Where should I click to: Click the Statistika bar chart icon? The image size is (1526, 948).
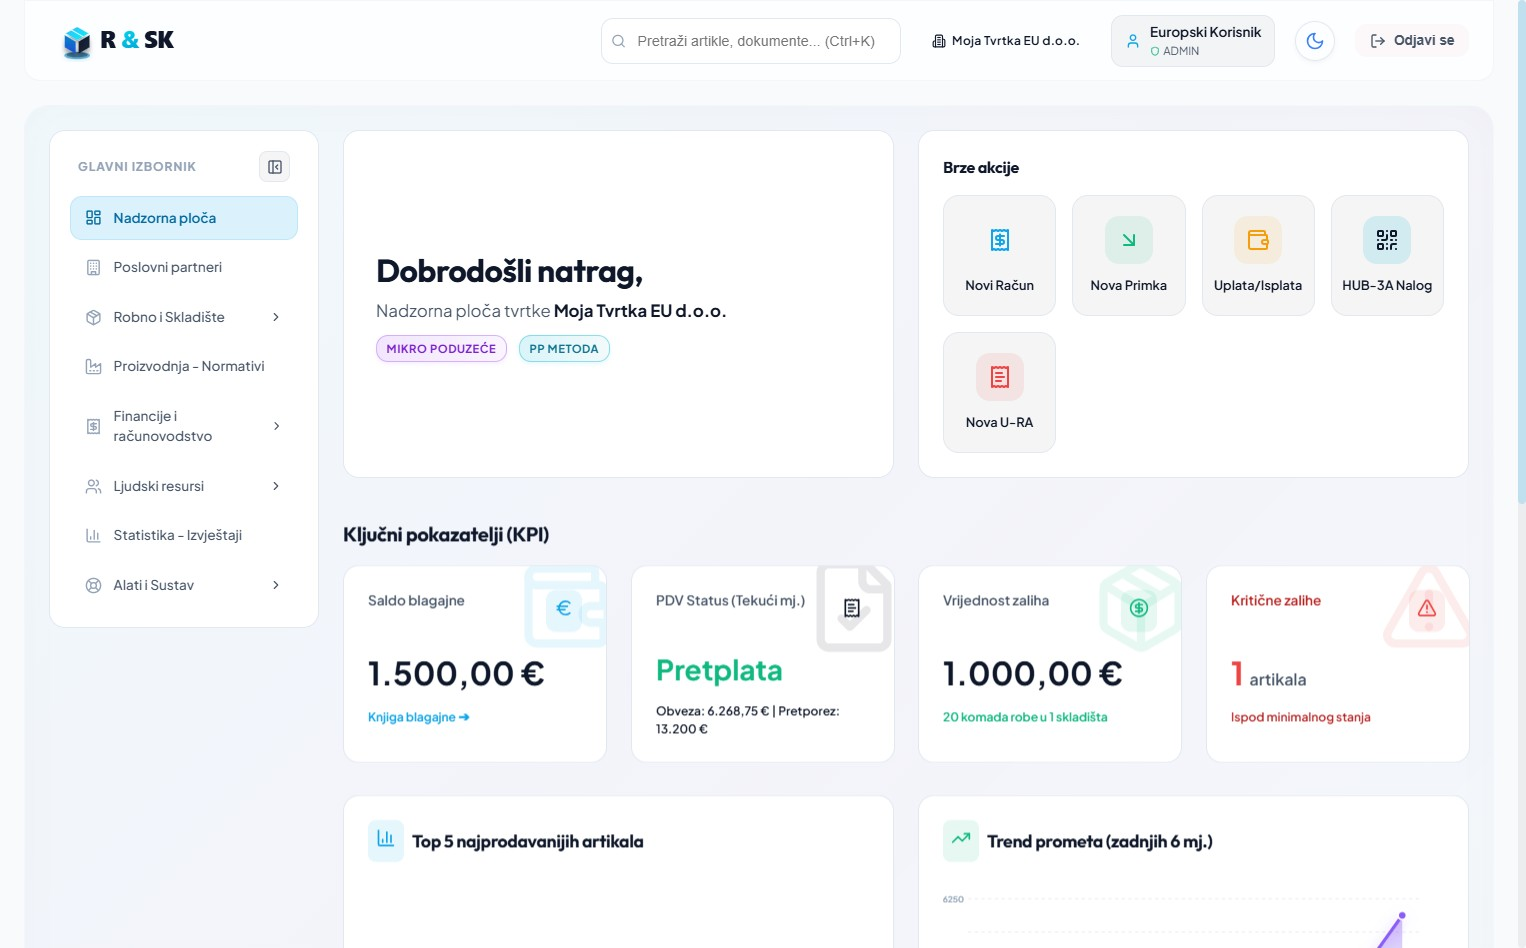point(93,535)
